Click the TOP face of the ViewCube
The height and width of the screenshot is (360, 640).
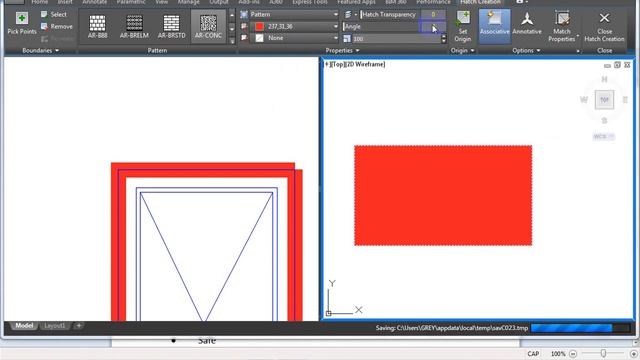[x=604, y=100]
